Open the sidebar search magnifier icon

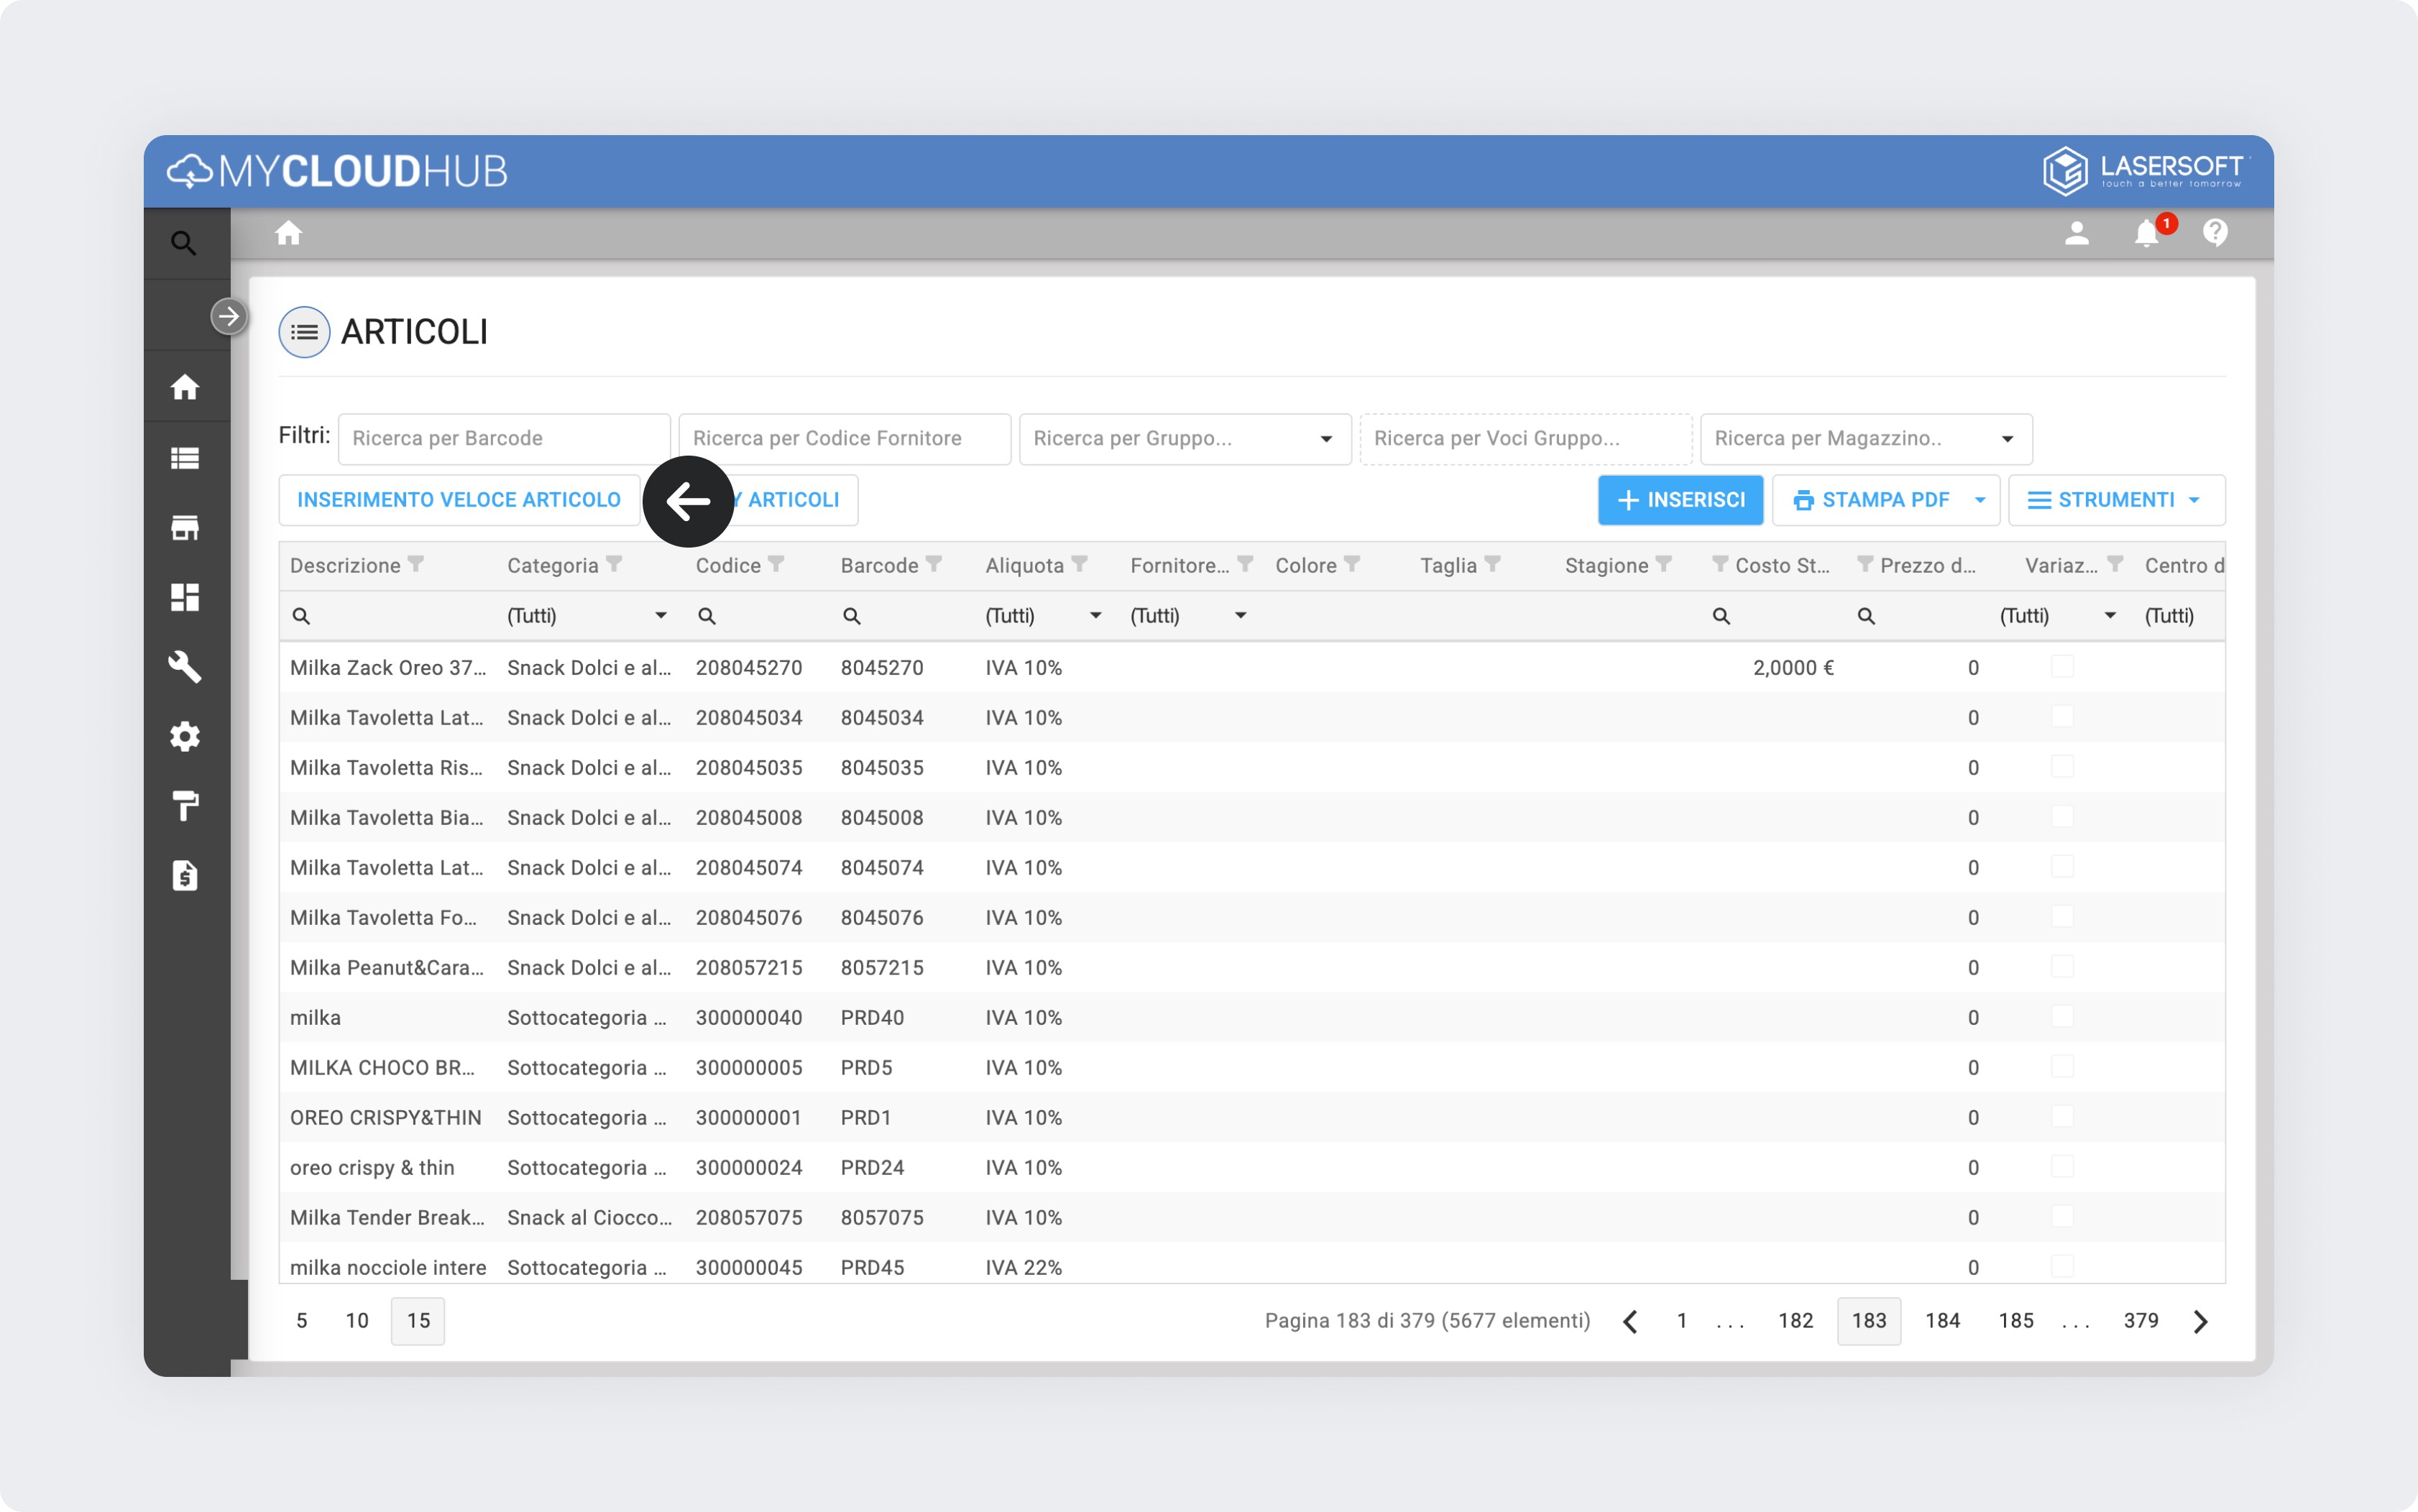[x=183, y=243]
